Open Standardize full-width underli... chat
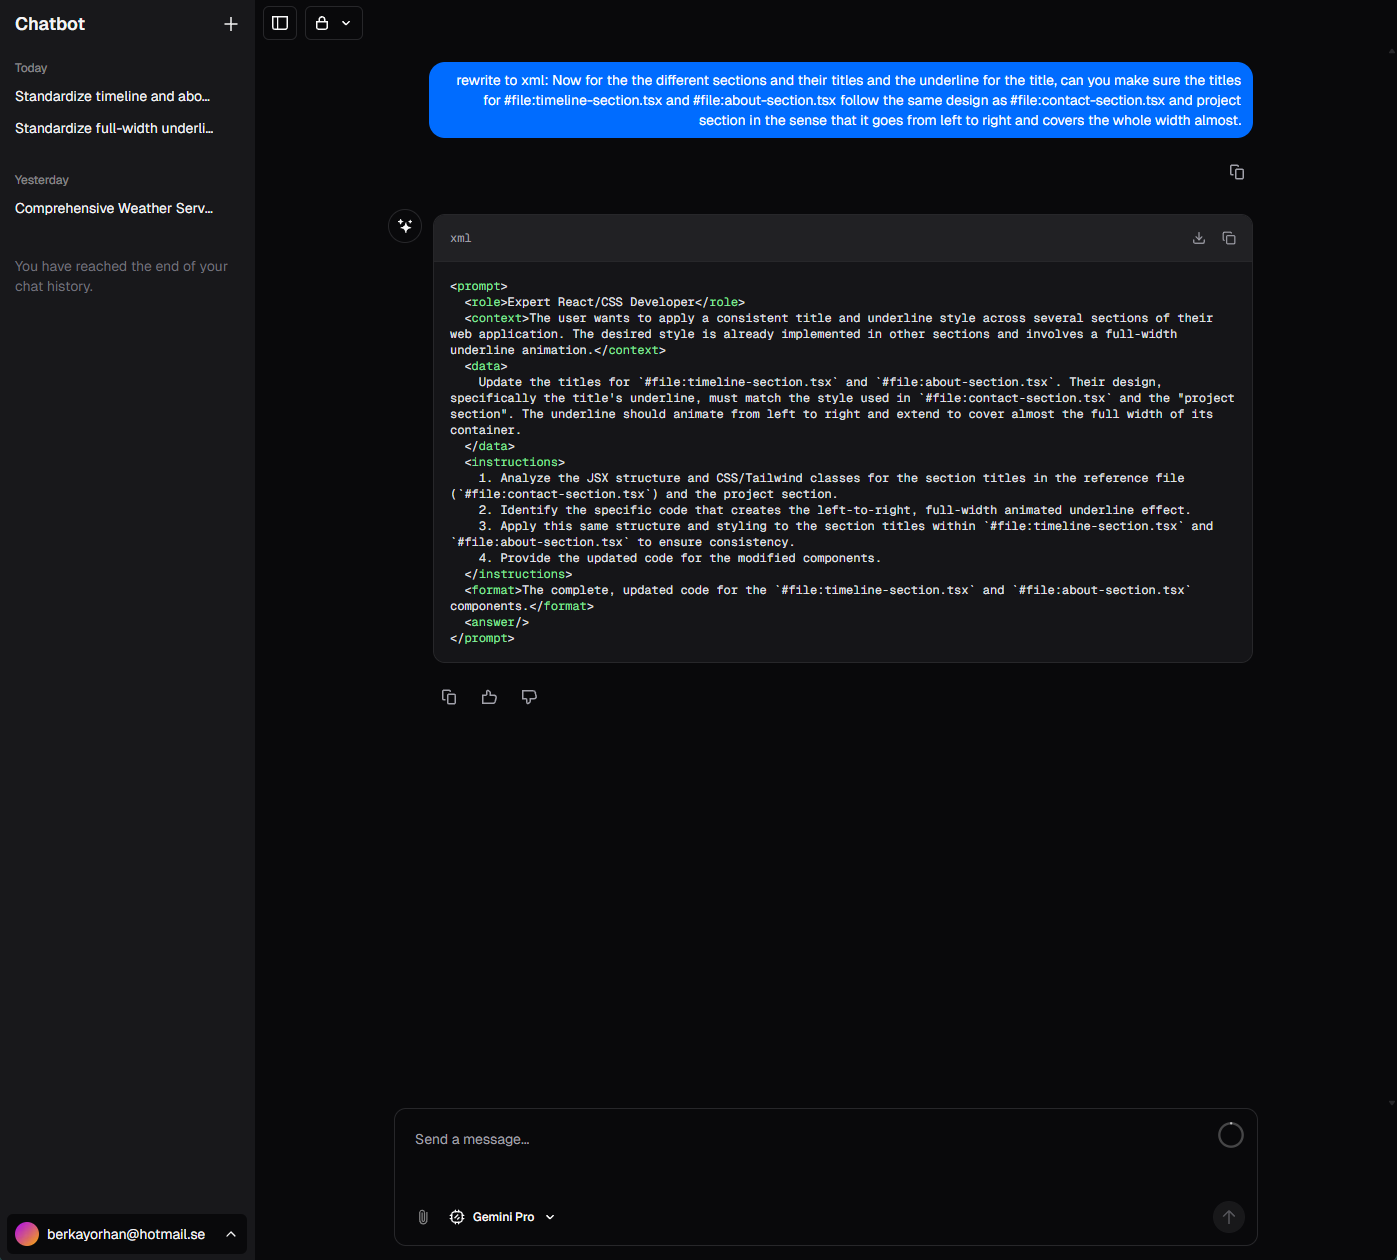1397x1260 pixels. (114, 129)
